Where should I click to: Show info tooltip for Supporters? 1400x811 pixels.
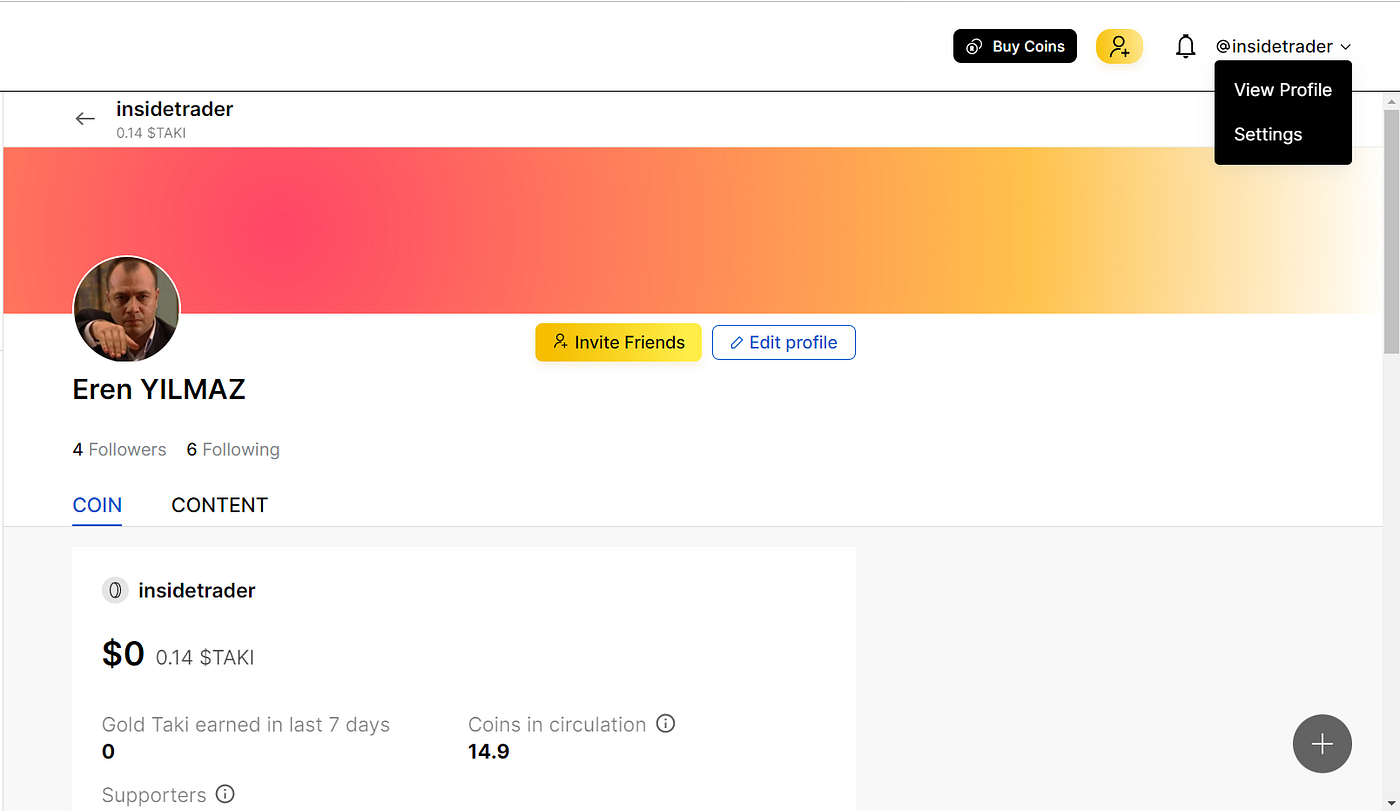click(x=225, y=794)
